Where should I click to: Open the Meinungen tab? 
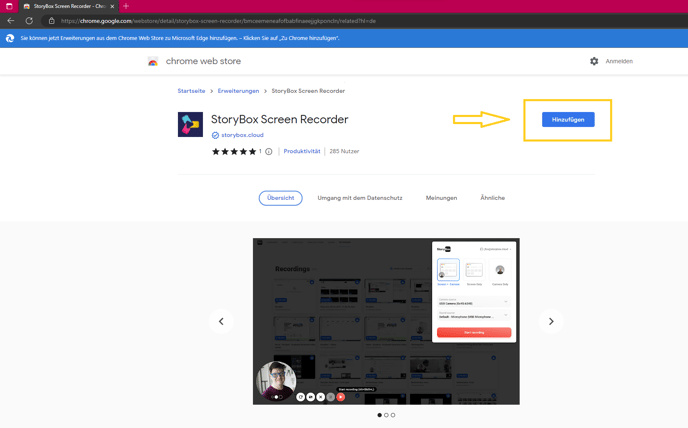(x=441, y=198)
